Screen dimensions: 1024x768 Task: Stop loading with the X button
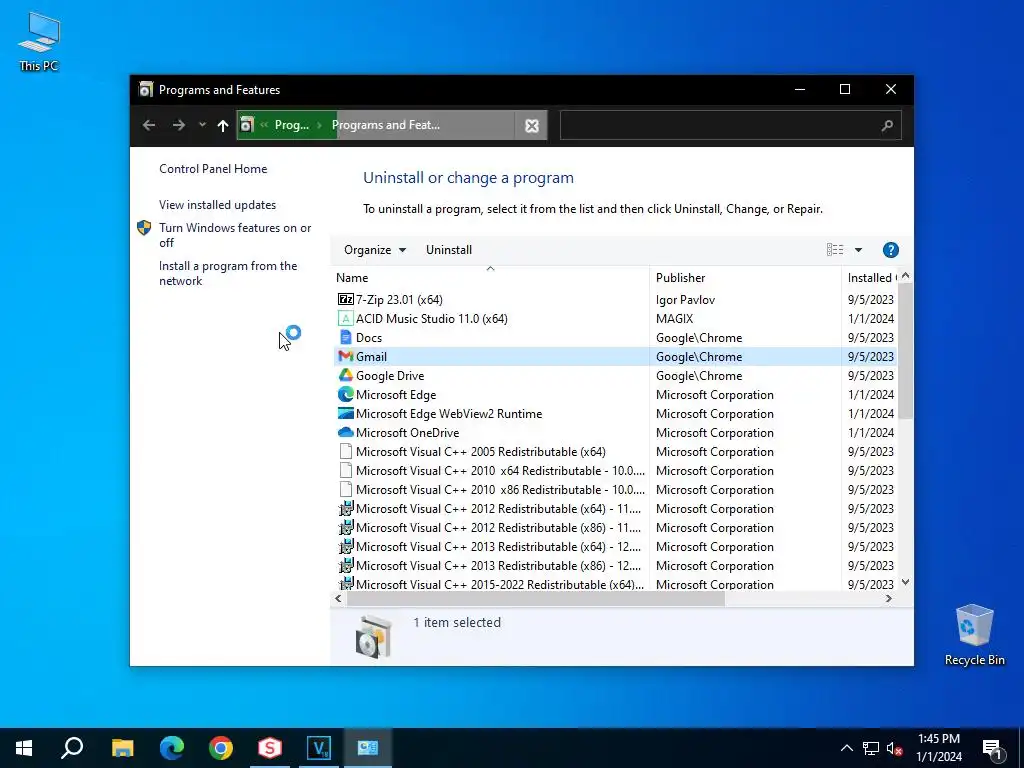(532, 125)
